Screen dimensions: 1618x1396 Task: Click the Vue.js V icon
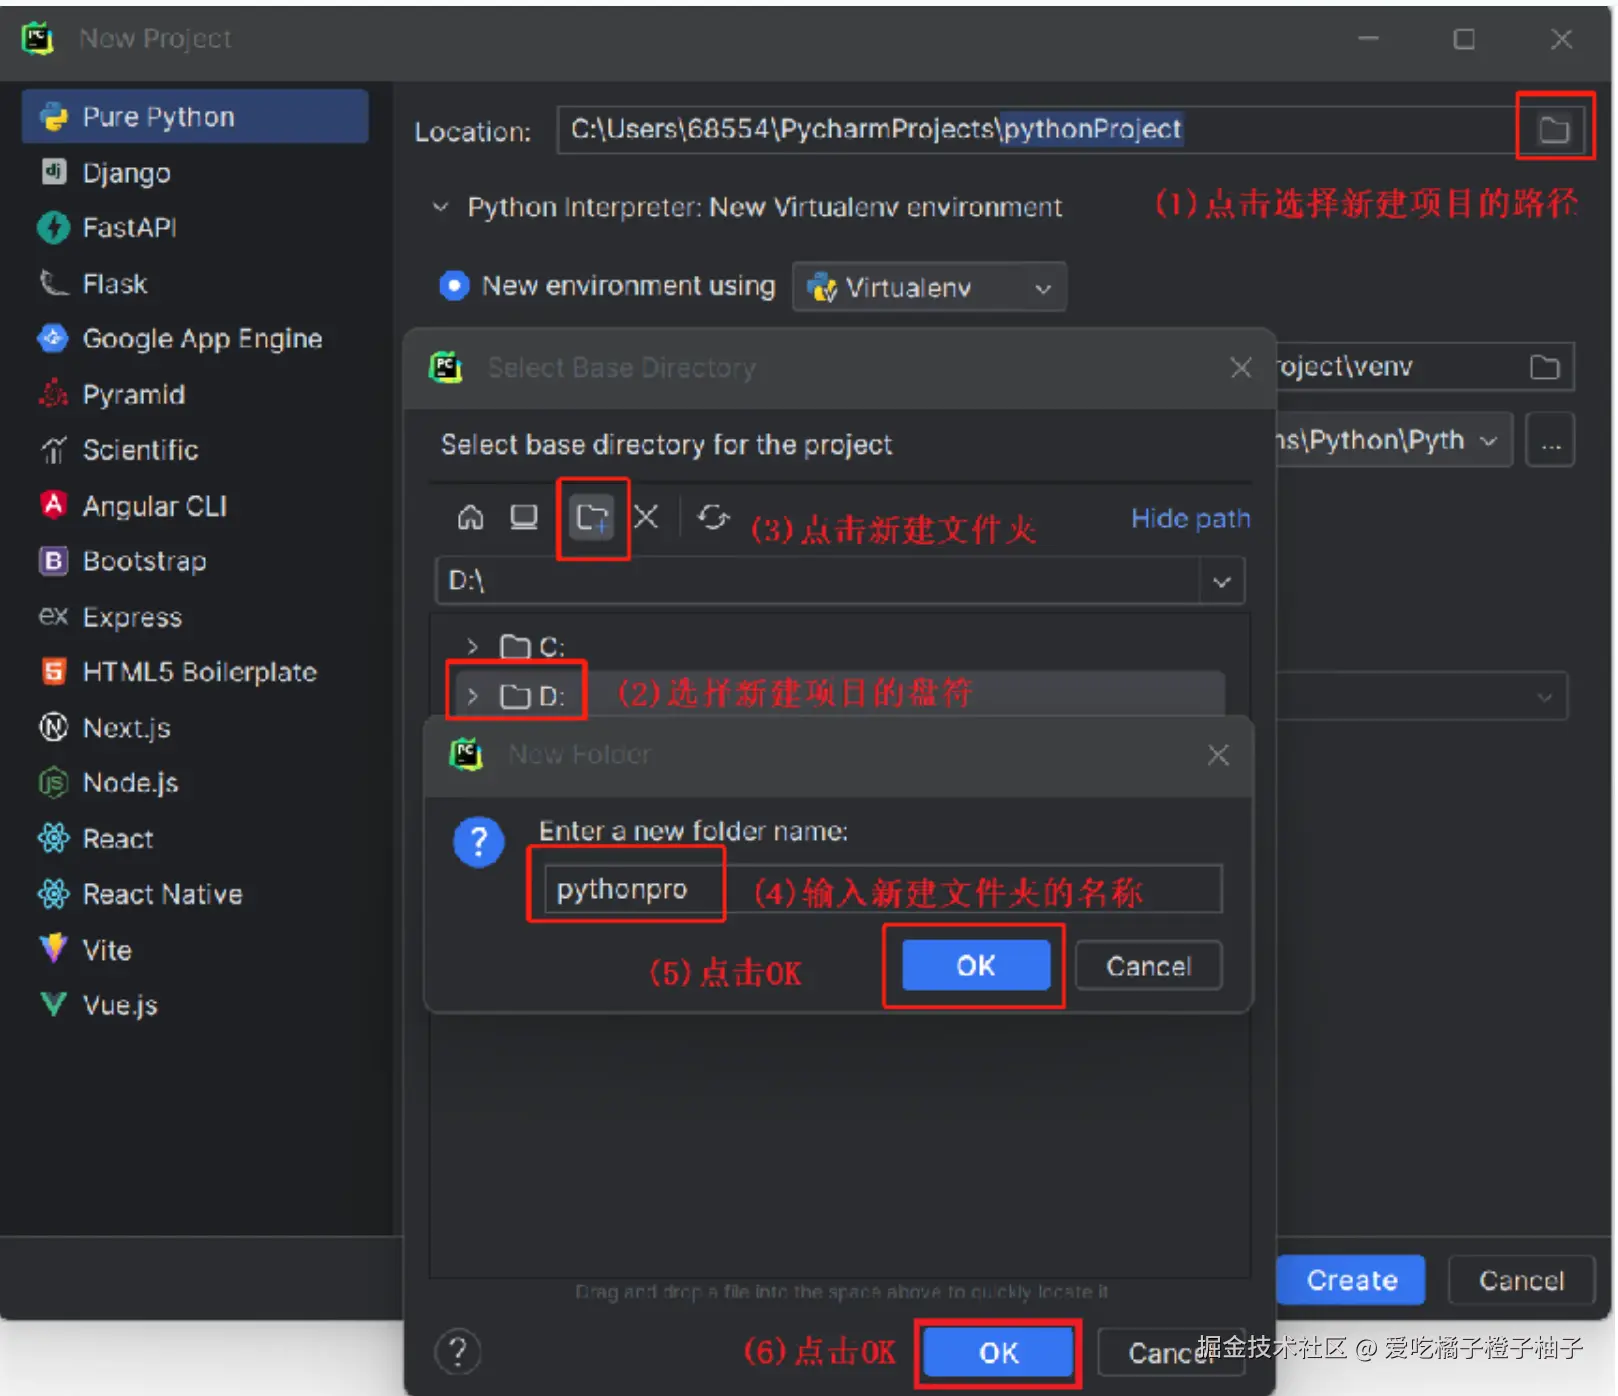click(53, 1003)
